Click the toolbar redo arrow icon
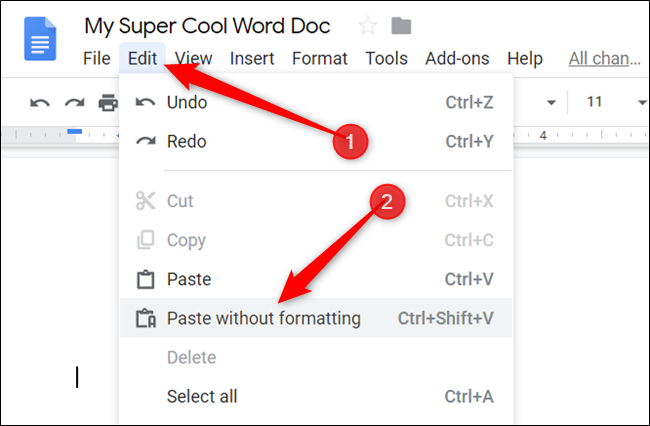Screen dimensions: 650x426 [74, 102]
